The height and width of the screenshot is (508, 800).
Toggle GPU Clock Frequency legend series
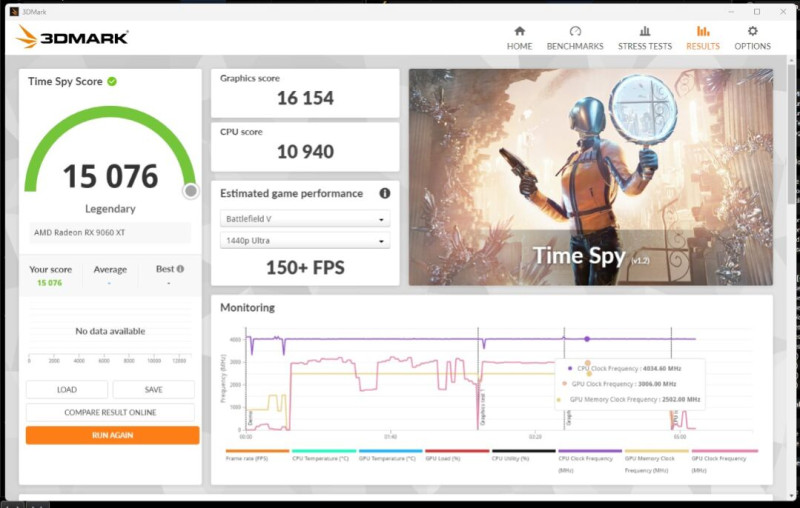[723, 461]
